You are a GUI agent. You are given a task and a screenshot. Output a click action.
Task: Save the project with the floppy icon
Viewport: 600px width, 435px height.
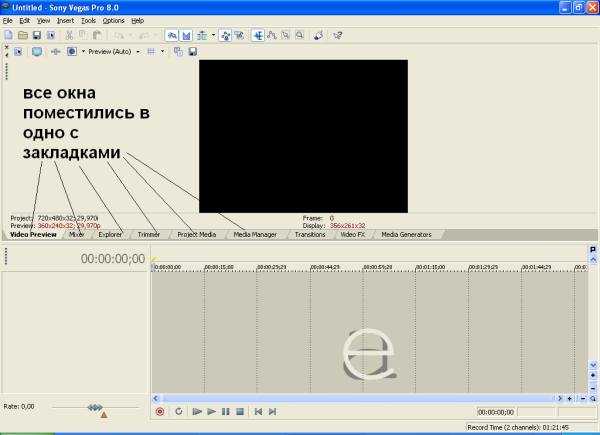click(x=37, y=36)
